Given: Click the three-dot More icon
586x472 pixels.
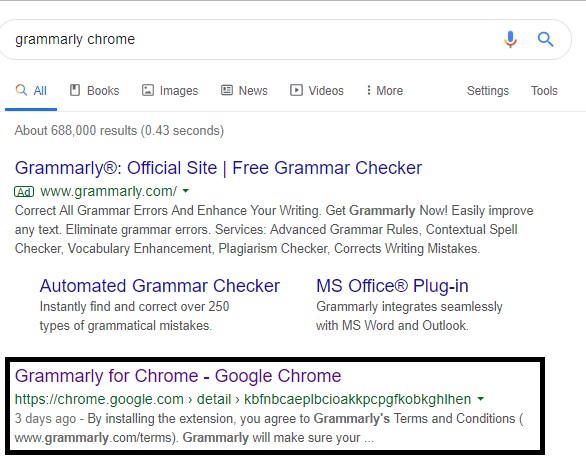Looking at the screenshot, I should pyautogui.click(x=368, y=90).
